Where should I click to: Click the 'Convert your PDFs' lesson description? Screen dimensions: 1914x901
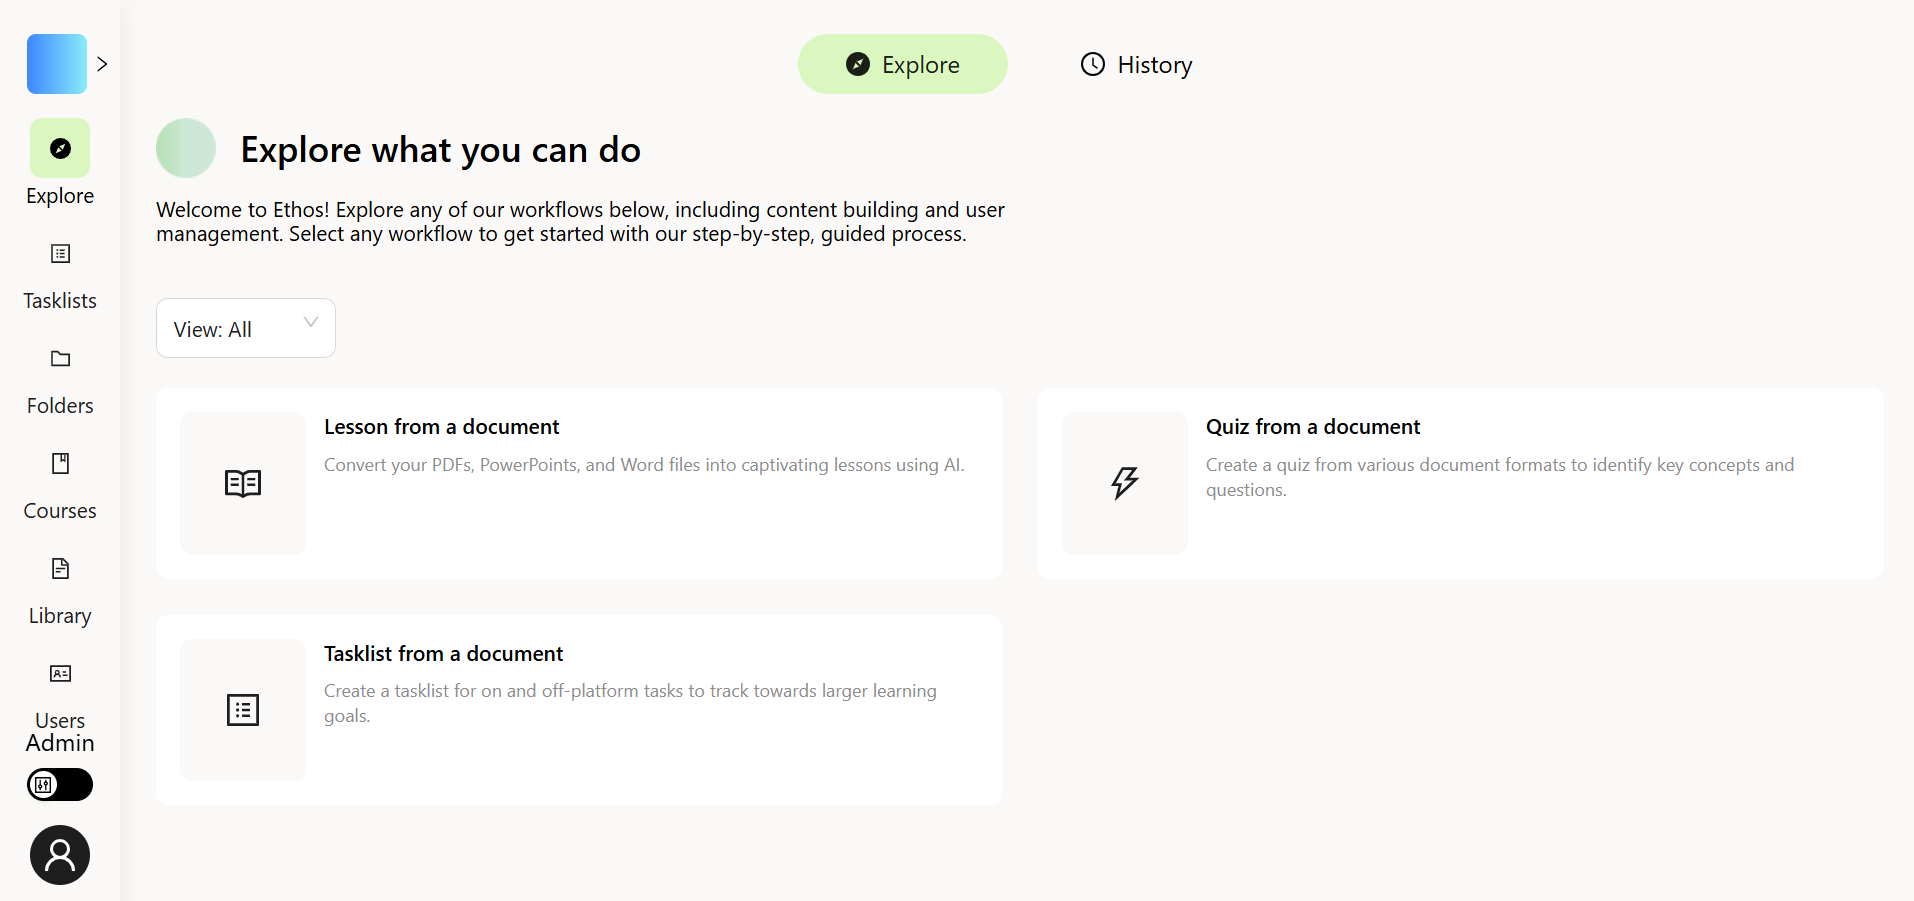(644, 465)
